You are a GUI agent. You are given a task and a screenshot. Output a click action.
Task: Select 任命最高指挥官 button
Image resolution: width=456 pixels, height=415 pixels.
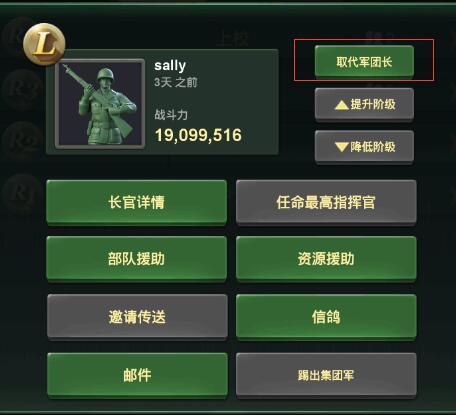click(x=326, y=202)
